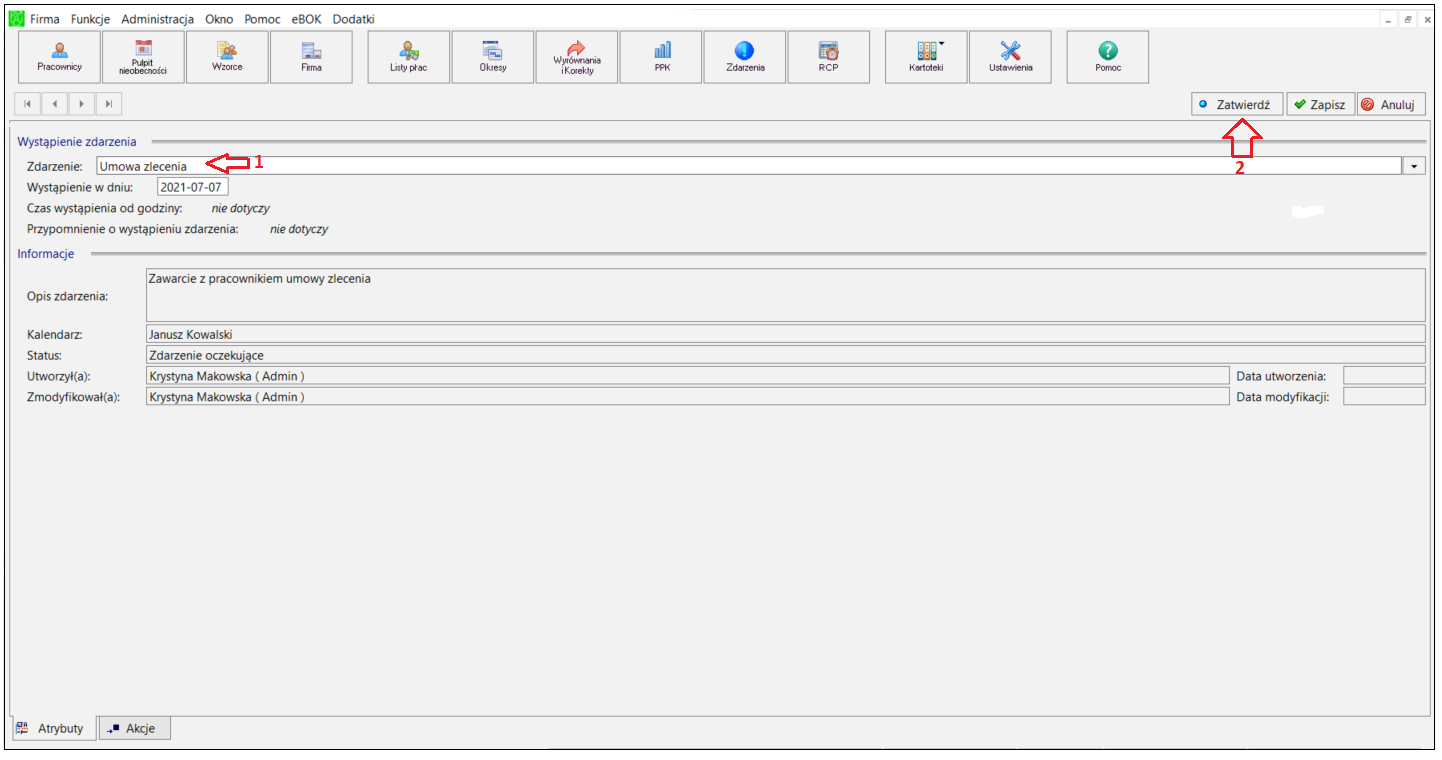Click the Data modyfikacji field

tap(1384, 397)
